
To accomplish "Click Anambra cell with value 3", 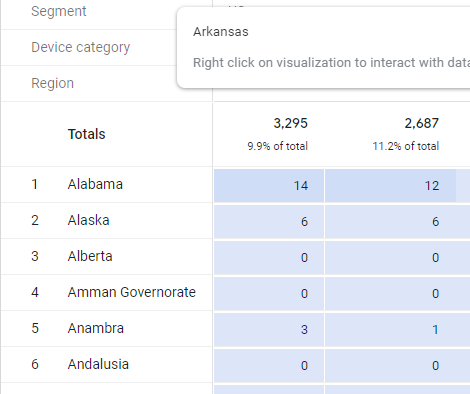I will (269, 330).
